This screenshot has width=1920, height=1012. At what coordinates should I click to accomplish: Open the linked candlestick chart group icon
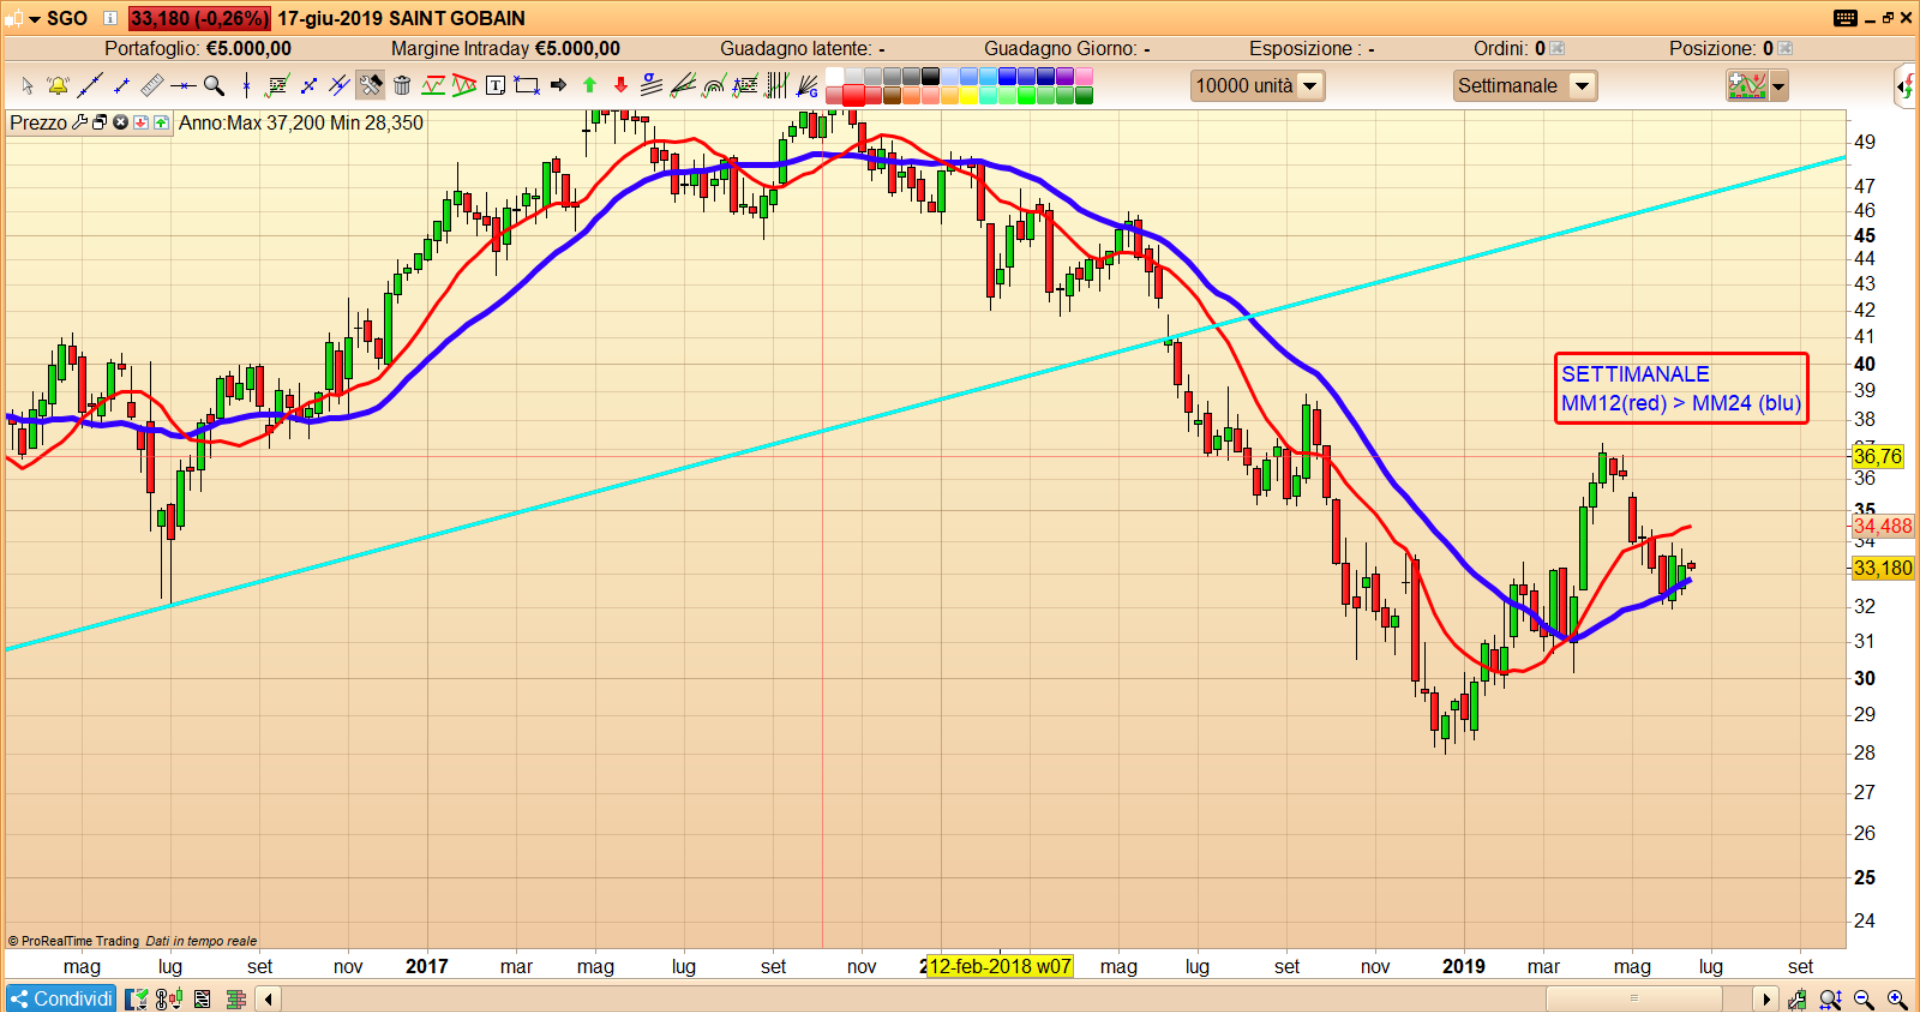tap(169, 999)
